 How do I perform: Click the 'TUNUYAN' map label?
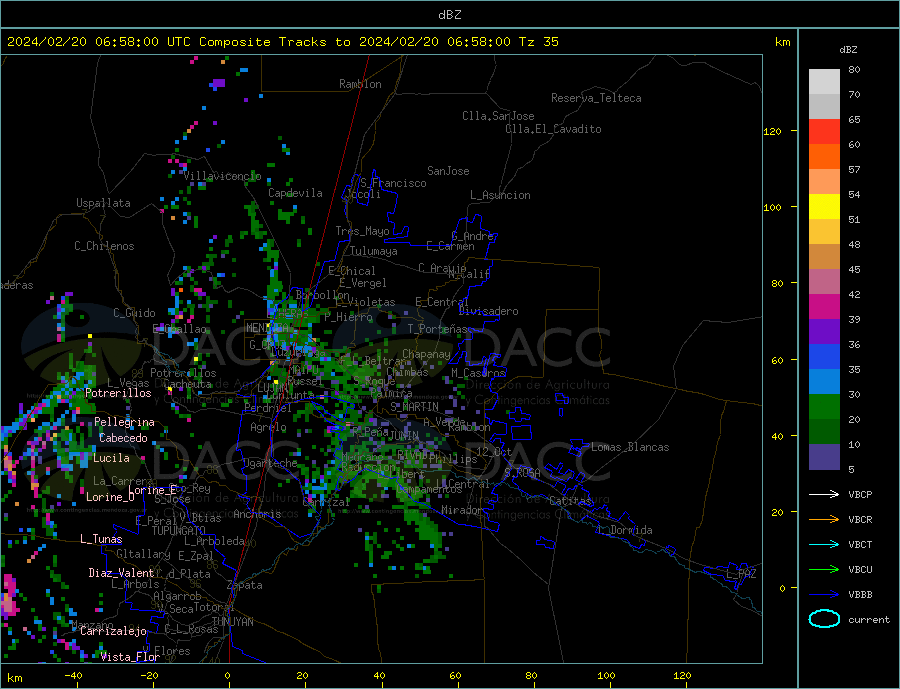pos(232,622)
